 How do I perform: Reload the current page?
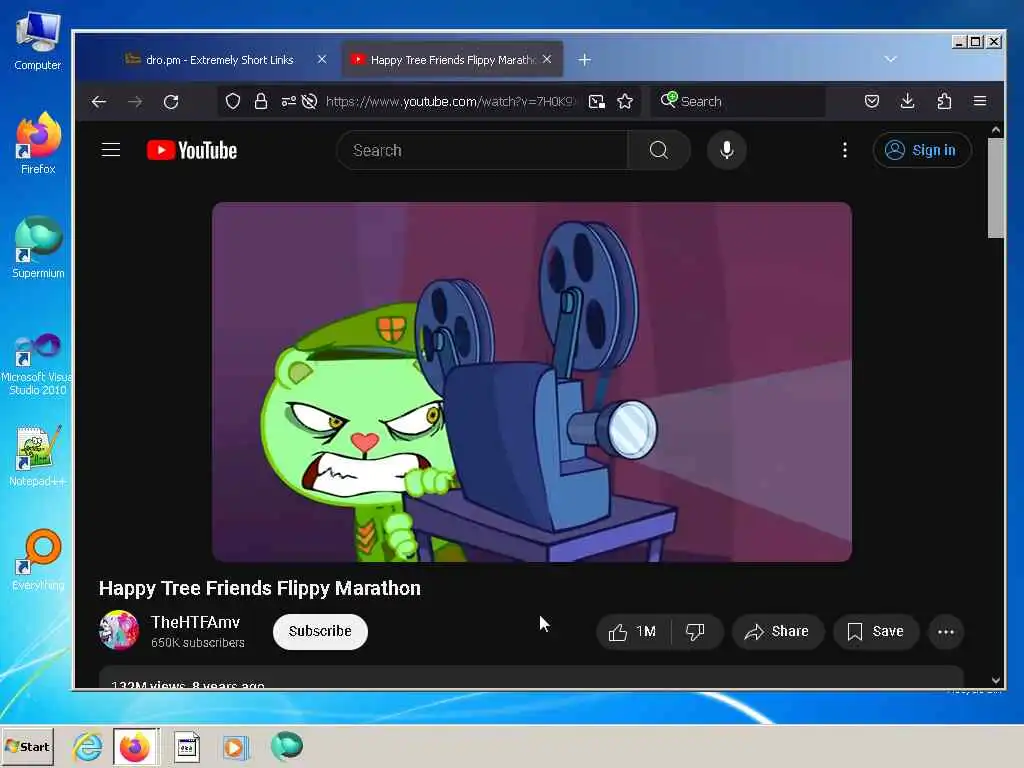171,101
